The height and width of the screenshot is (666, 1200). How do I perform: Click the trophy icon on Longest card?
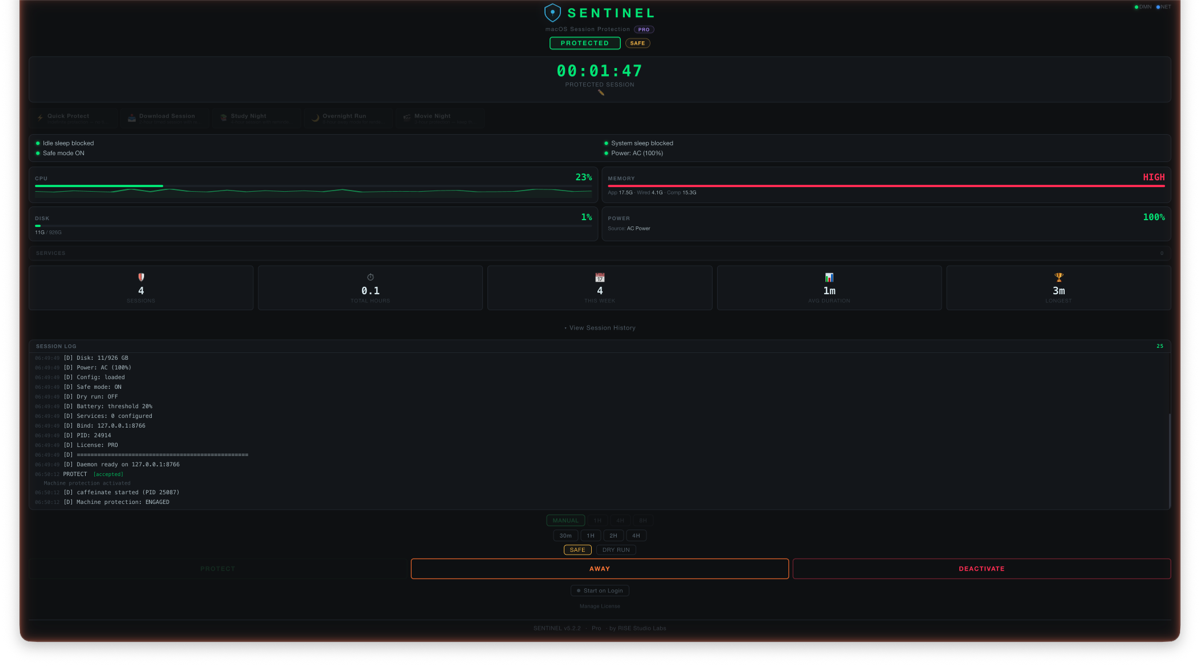coord(1059,277)
